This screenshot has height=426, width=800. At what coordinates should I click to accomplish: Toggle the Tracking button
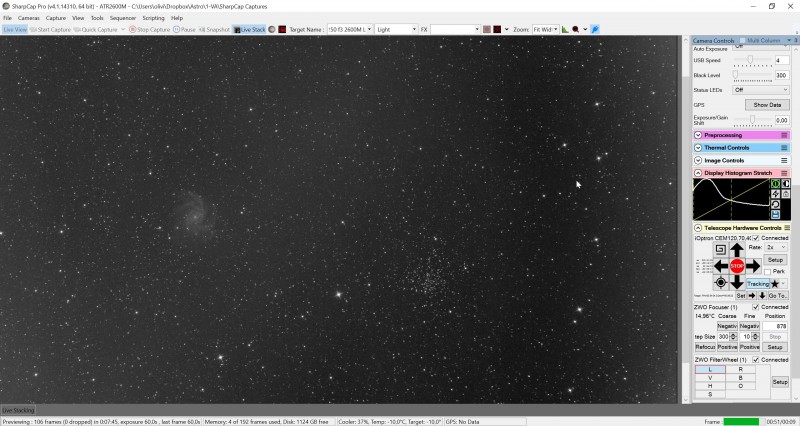coord(758,284)
